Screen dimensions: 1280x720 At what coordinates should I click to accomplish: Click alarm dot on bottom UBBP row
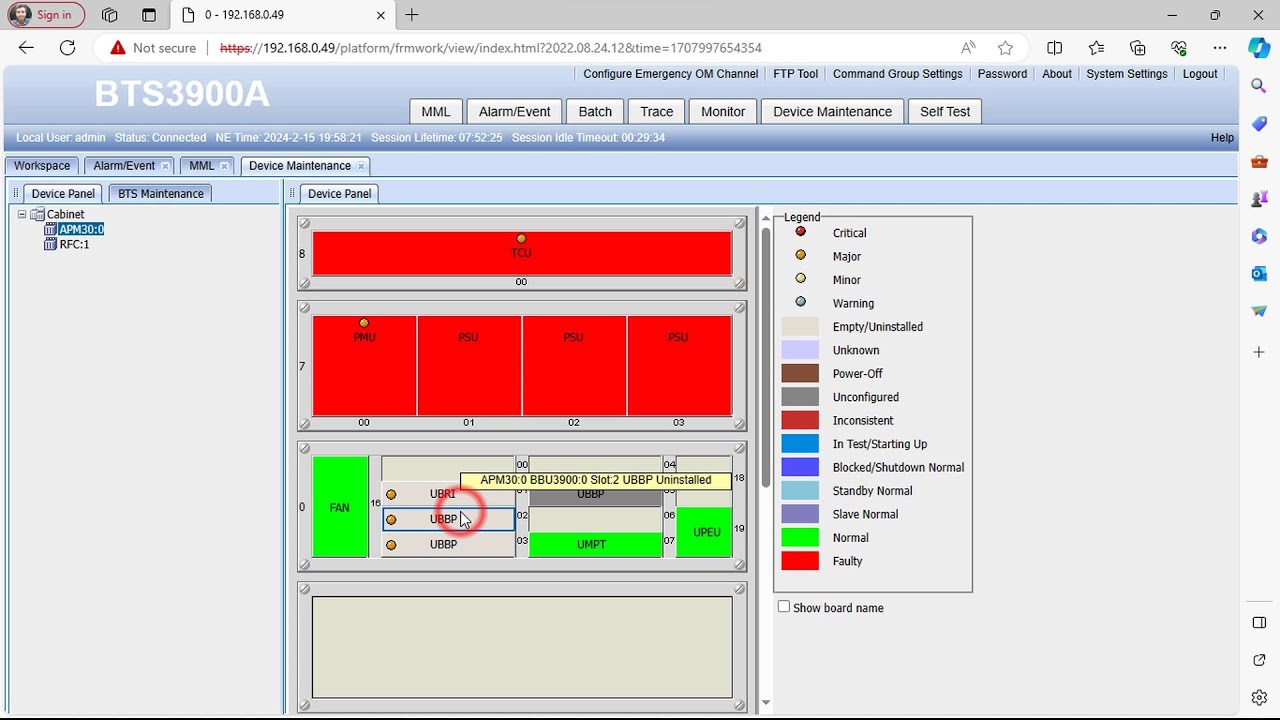coord(391,545)
